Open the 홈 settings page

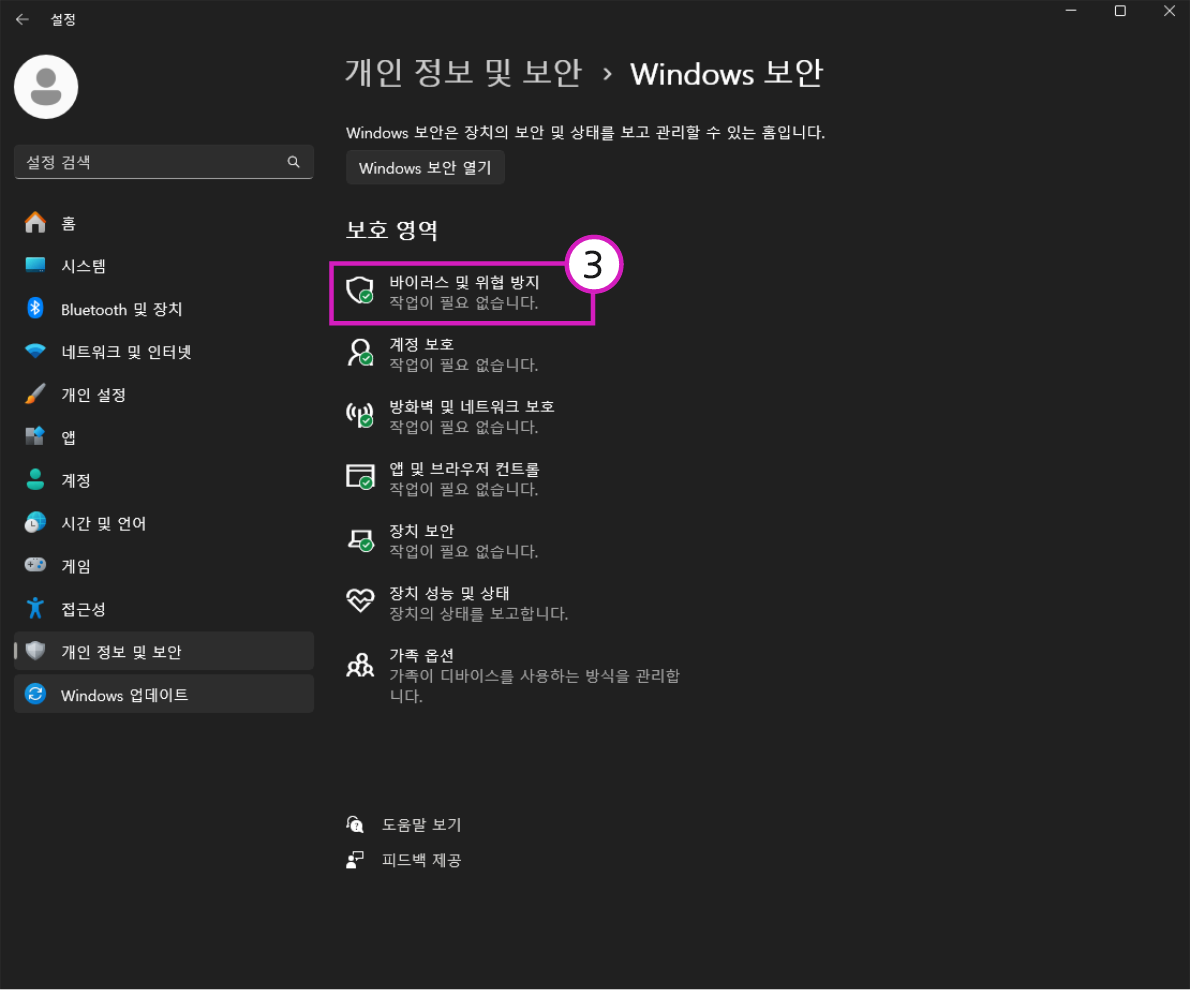tap(164, 222)
